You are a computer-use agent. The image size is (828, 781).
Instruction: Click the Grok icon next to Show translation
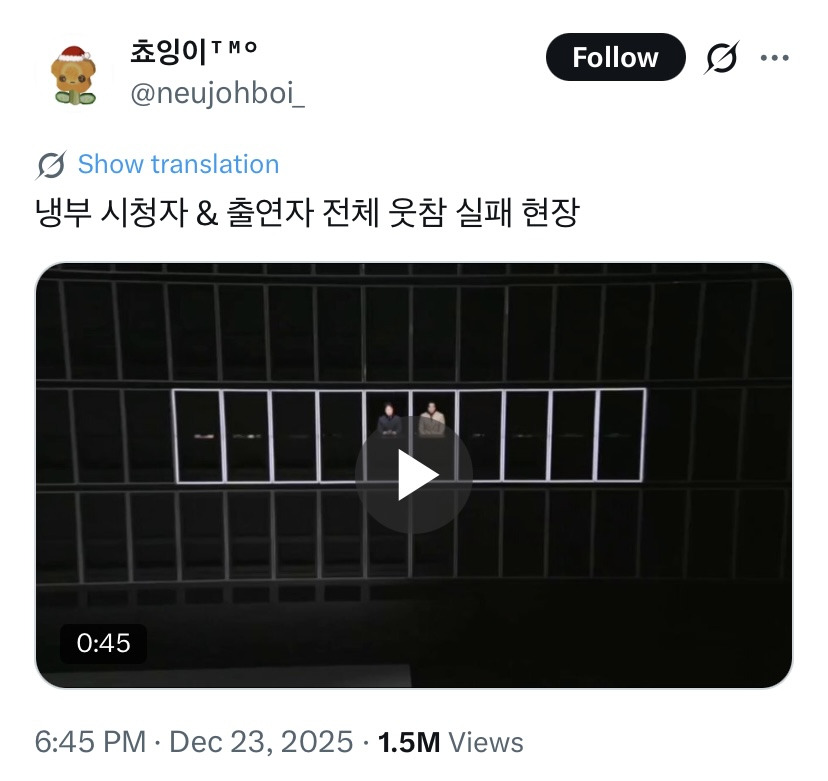(51, 165)
